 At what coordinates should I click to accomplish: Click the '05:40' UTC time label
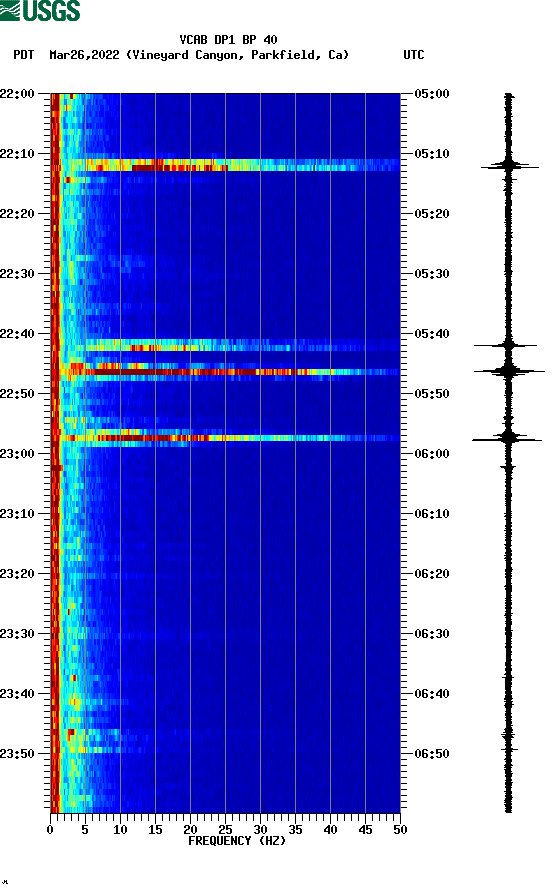pos(432,334)
